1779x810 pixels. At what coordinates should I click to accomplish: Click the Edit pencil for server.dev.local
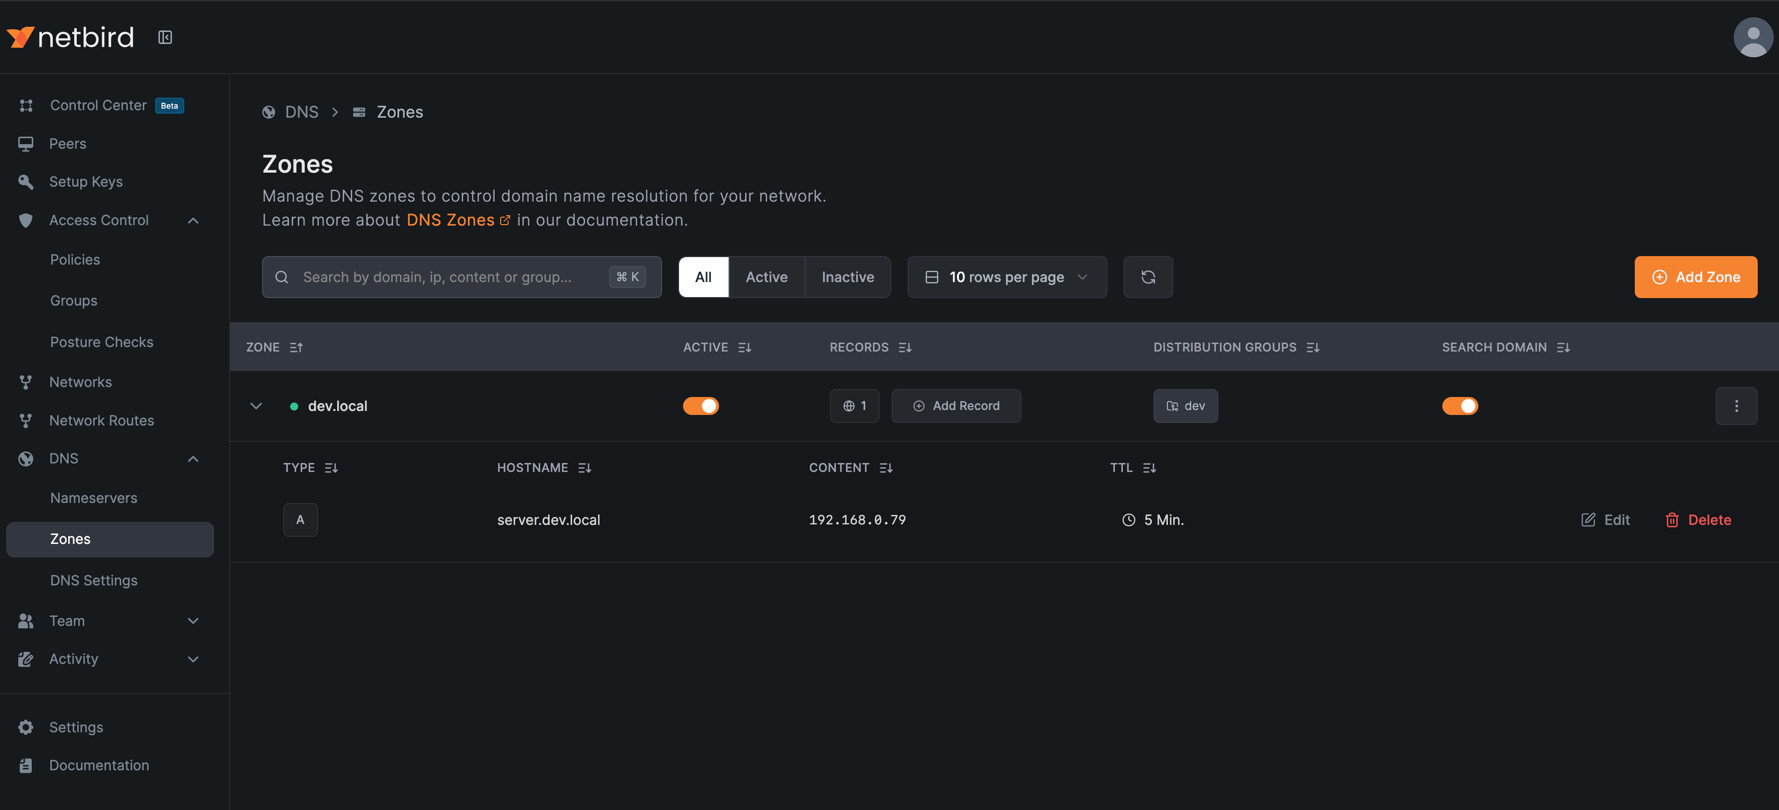click(x=1588, y=520)
